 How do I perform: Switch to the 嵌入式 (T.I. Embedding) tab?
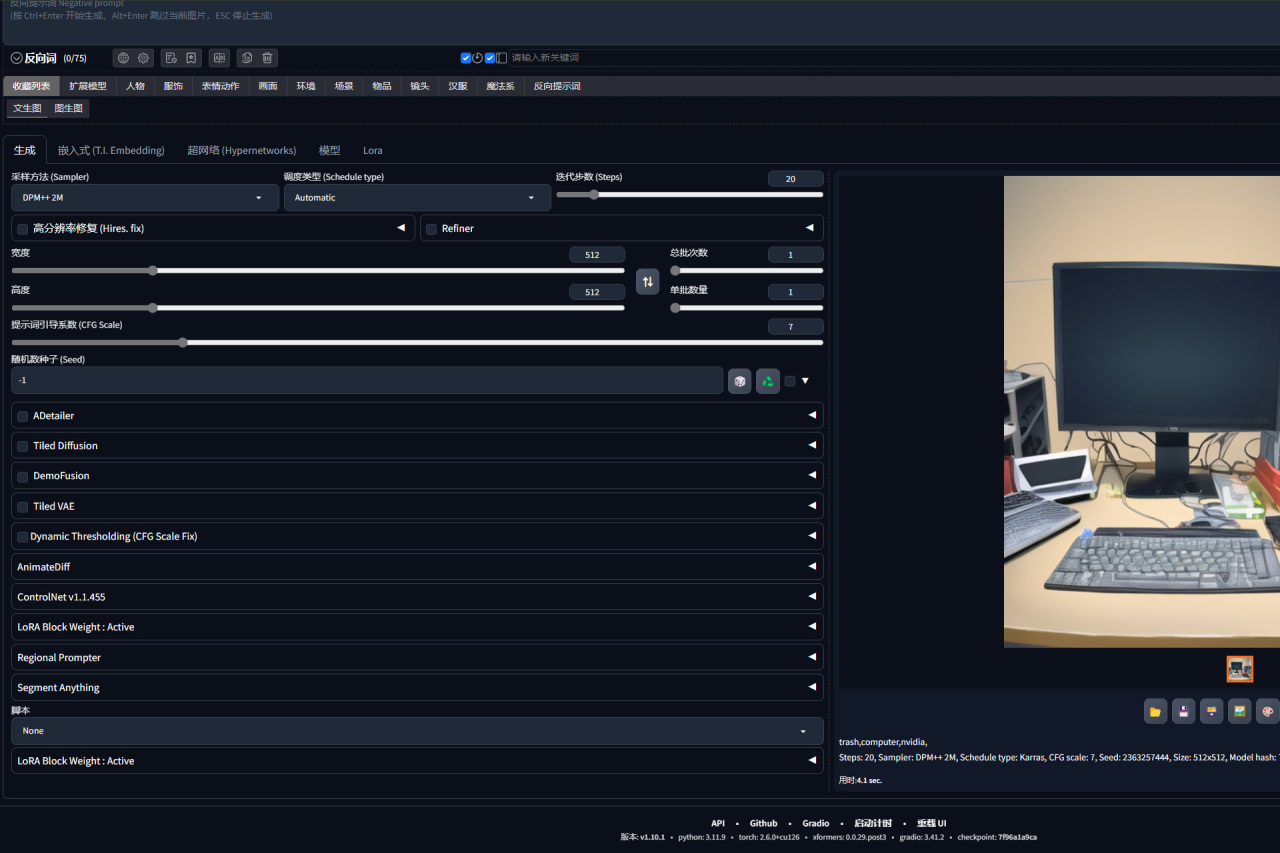click(x=111, y=150)
